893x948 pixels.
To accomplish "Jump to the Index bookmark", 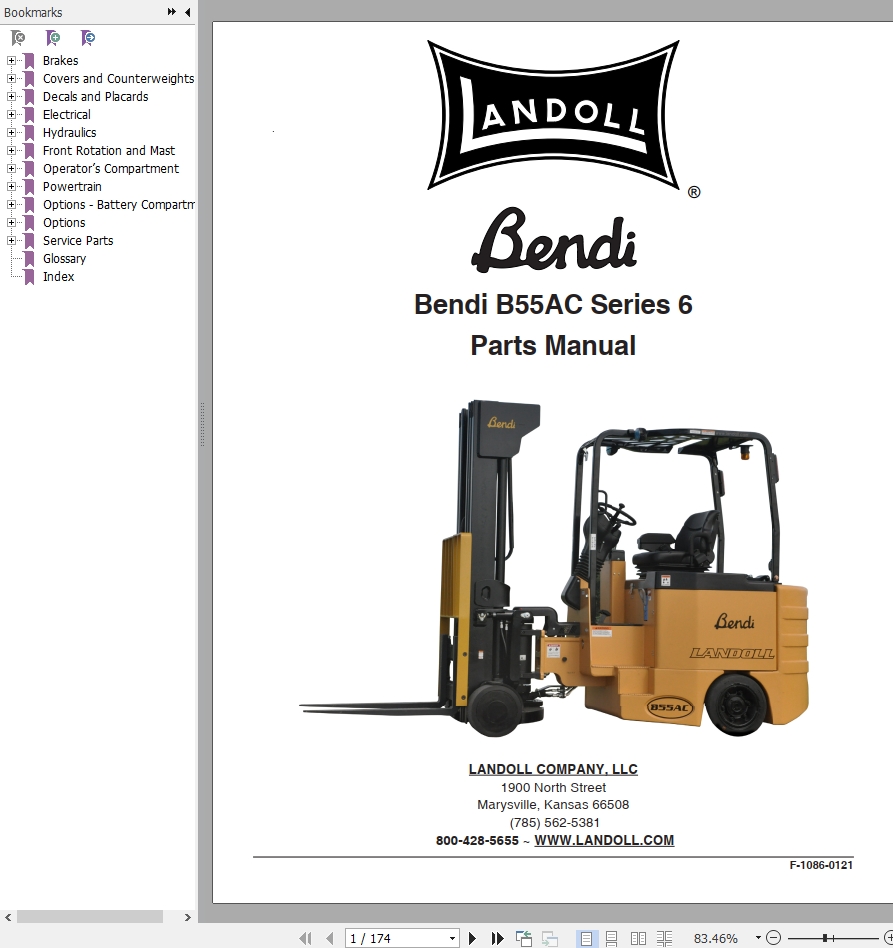I will [59, 277].
